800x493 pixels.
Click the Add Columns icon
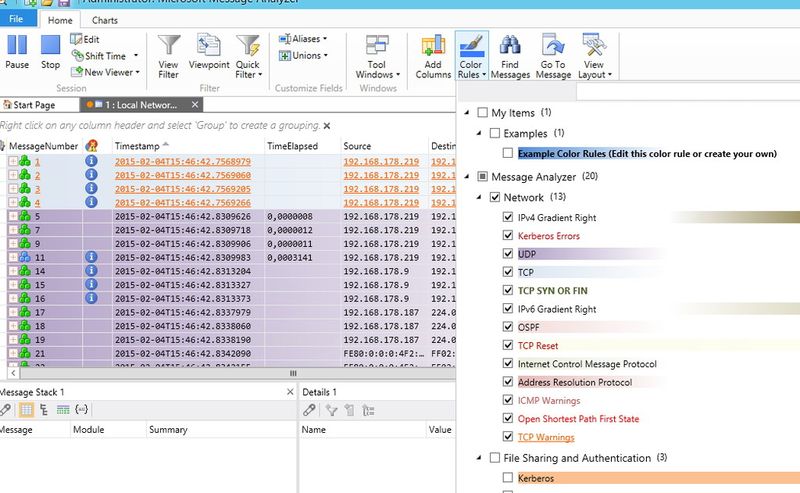click(x=433, y=45)
